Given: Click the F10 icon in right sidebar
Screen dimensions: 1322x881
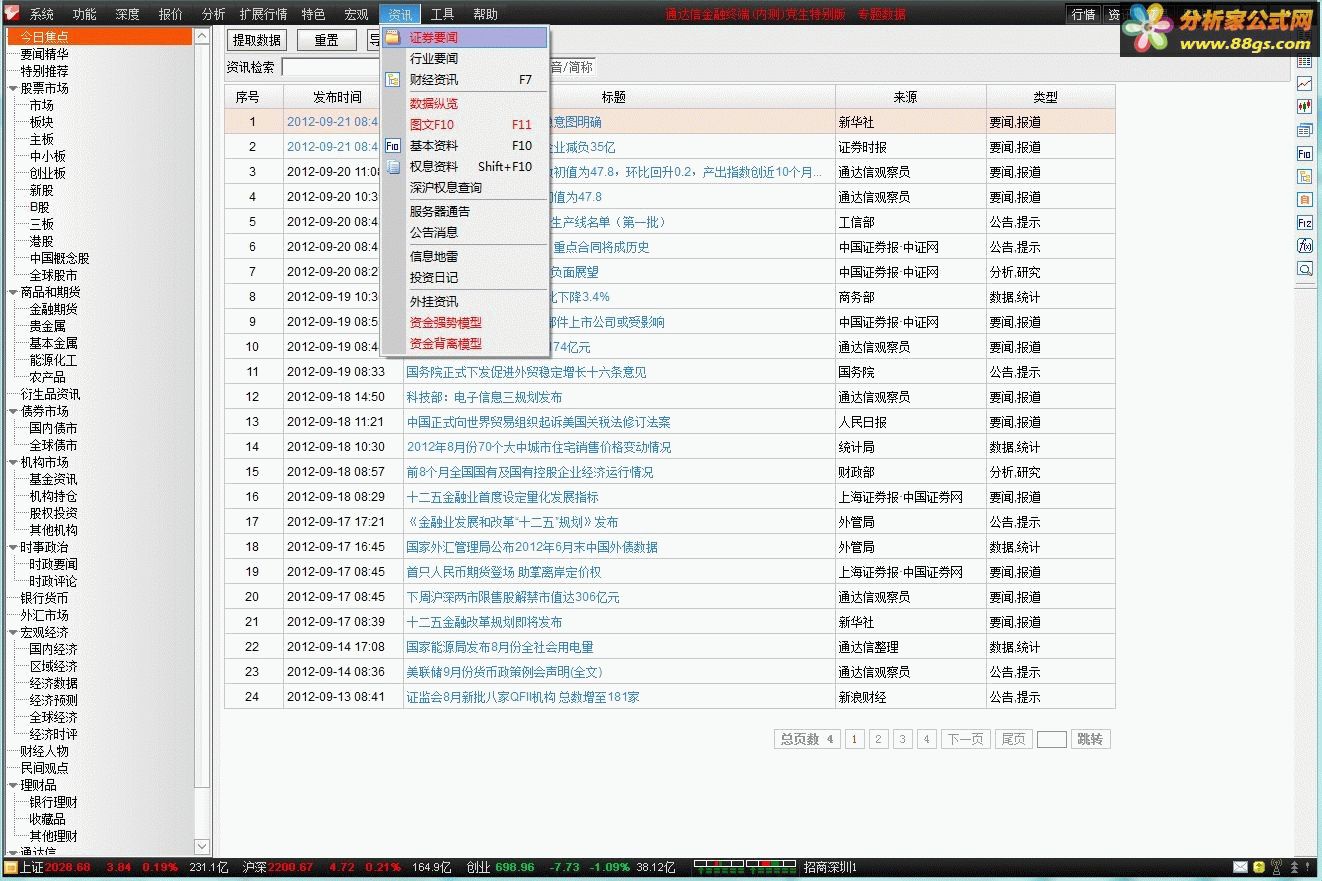Looking at the screenshot, I should pyautogui.click(x=1304, y=153).
